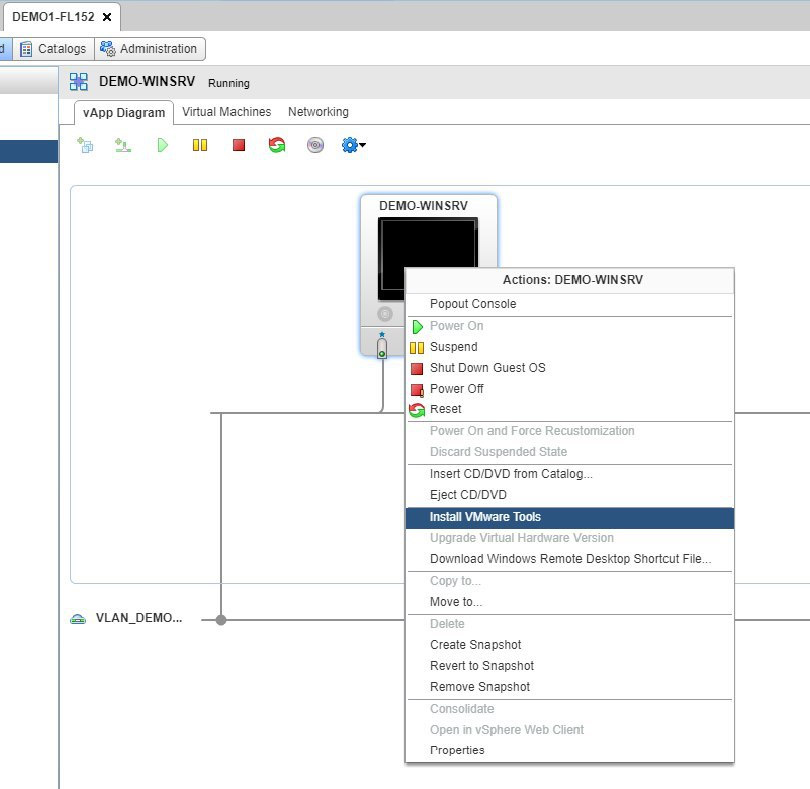Select the VLAN_DEMO... network label
The height and width of the screenshot is (789, 810).
click(x=139, y=618)
